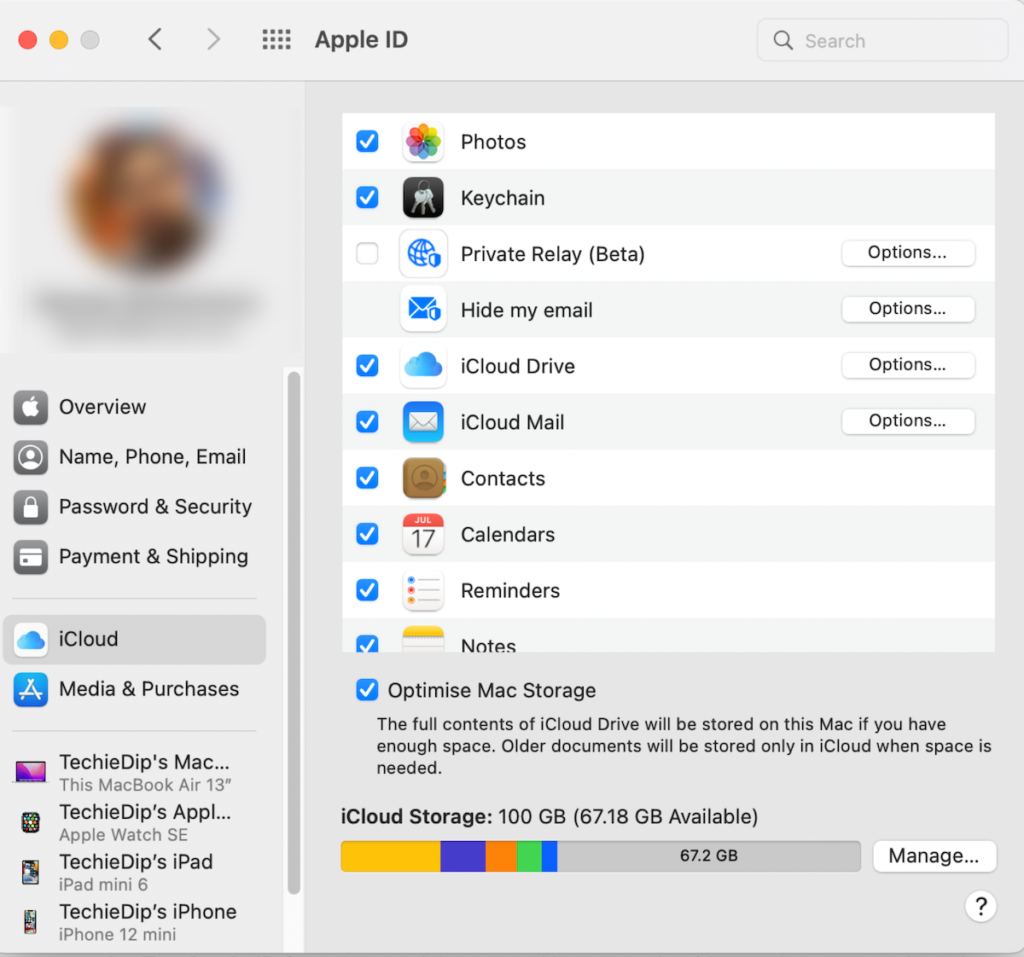This screenshot has width=1024, height=957.
Task: Switch to the Overview section
Action: click(x=100, y=407)
